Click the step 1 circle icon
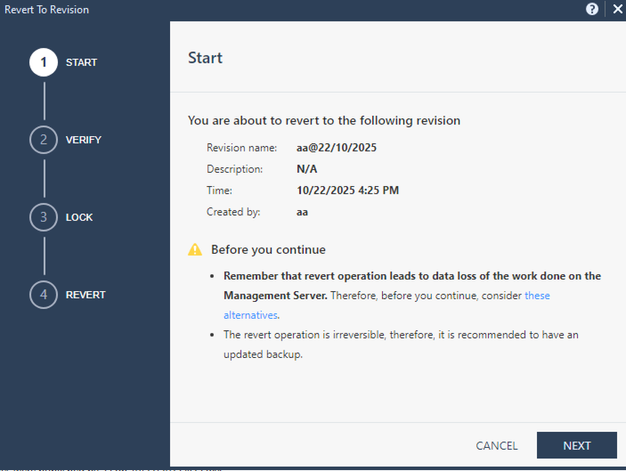Screen dimensions: 626x471 click(43, 63)
